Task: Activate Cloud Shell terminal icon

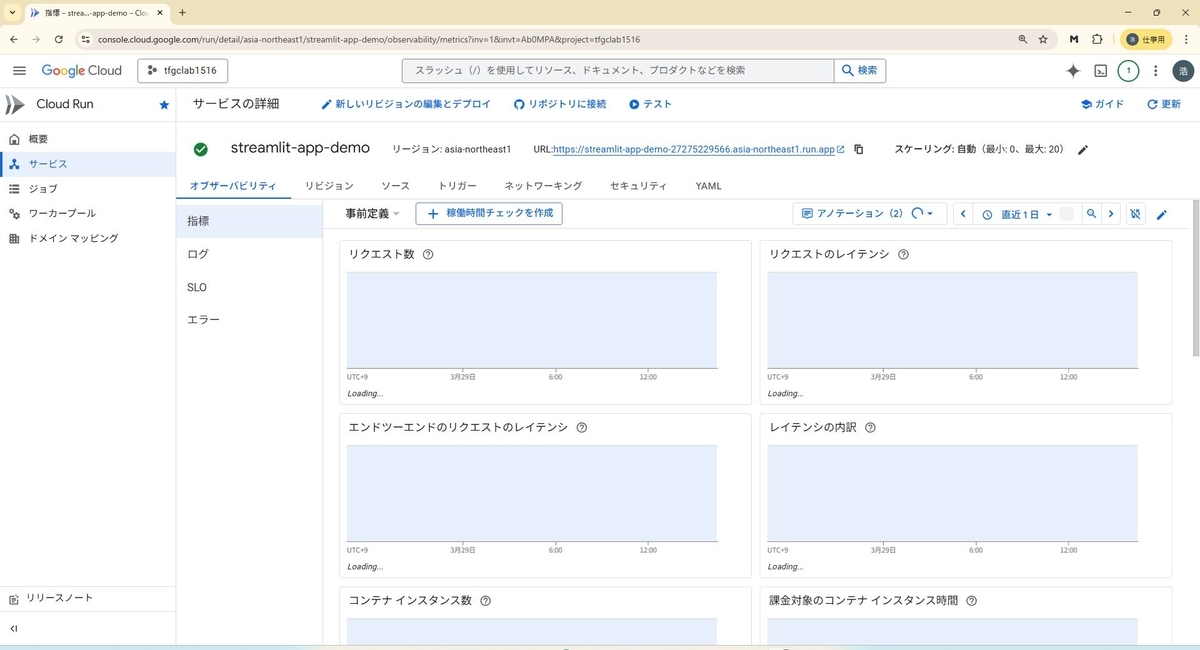Action: point(1100,71)
